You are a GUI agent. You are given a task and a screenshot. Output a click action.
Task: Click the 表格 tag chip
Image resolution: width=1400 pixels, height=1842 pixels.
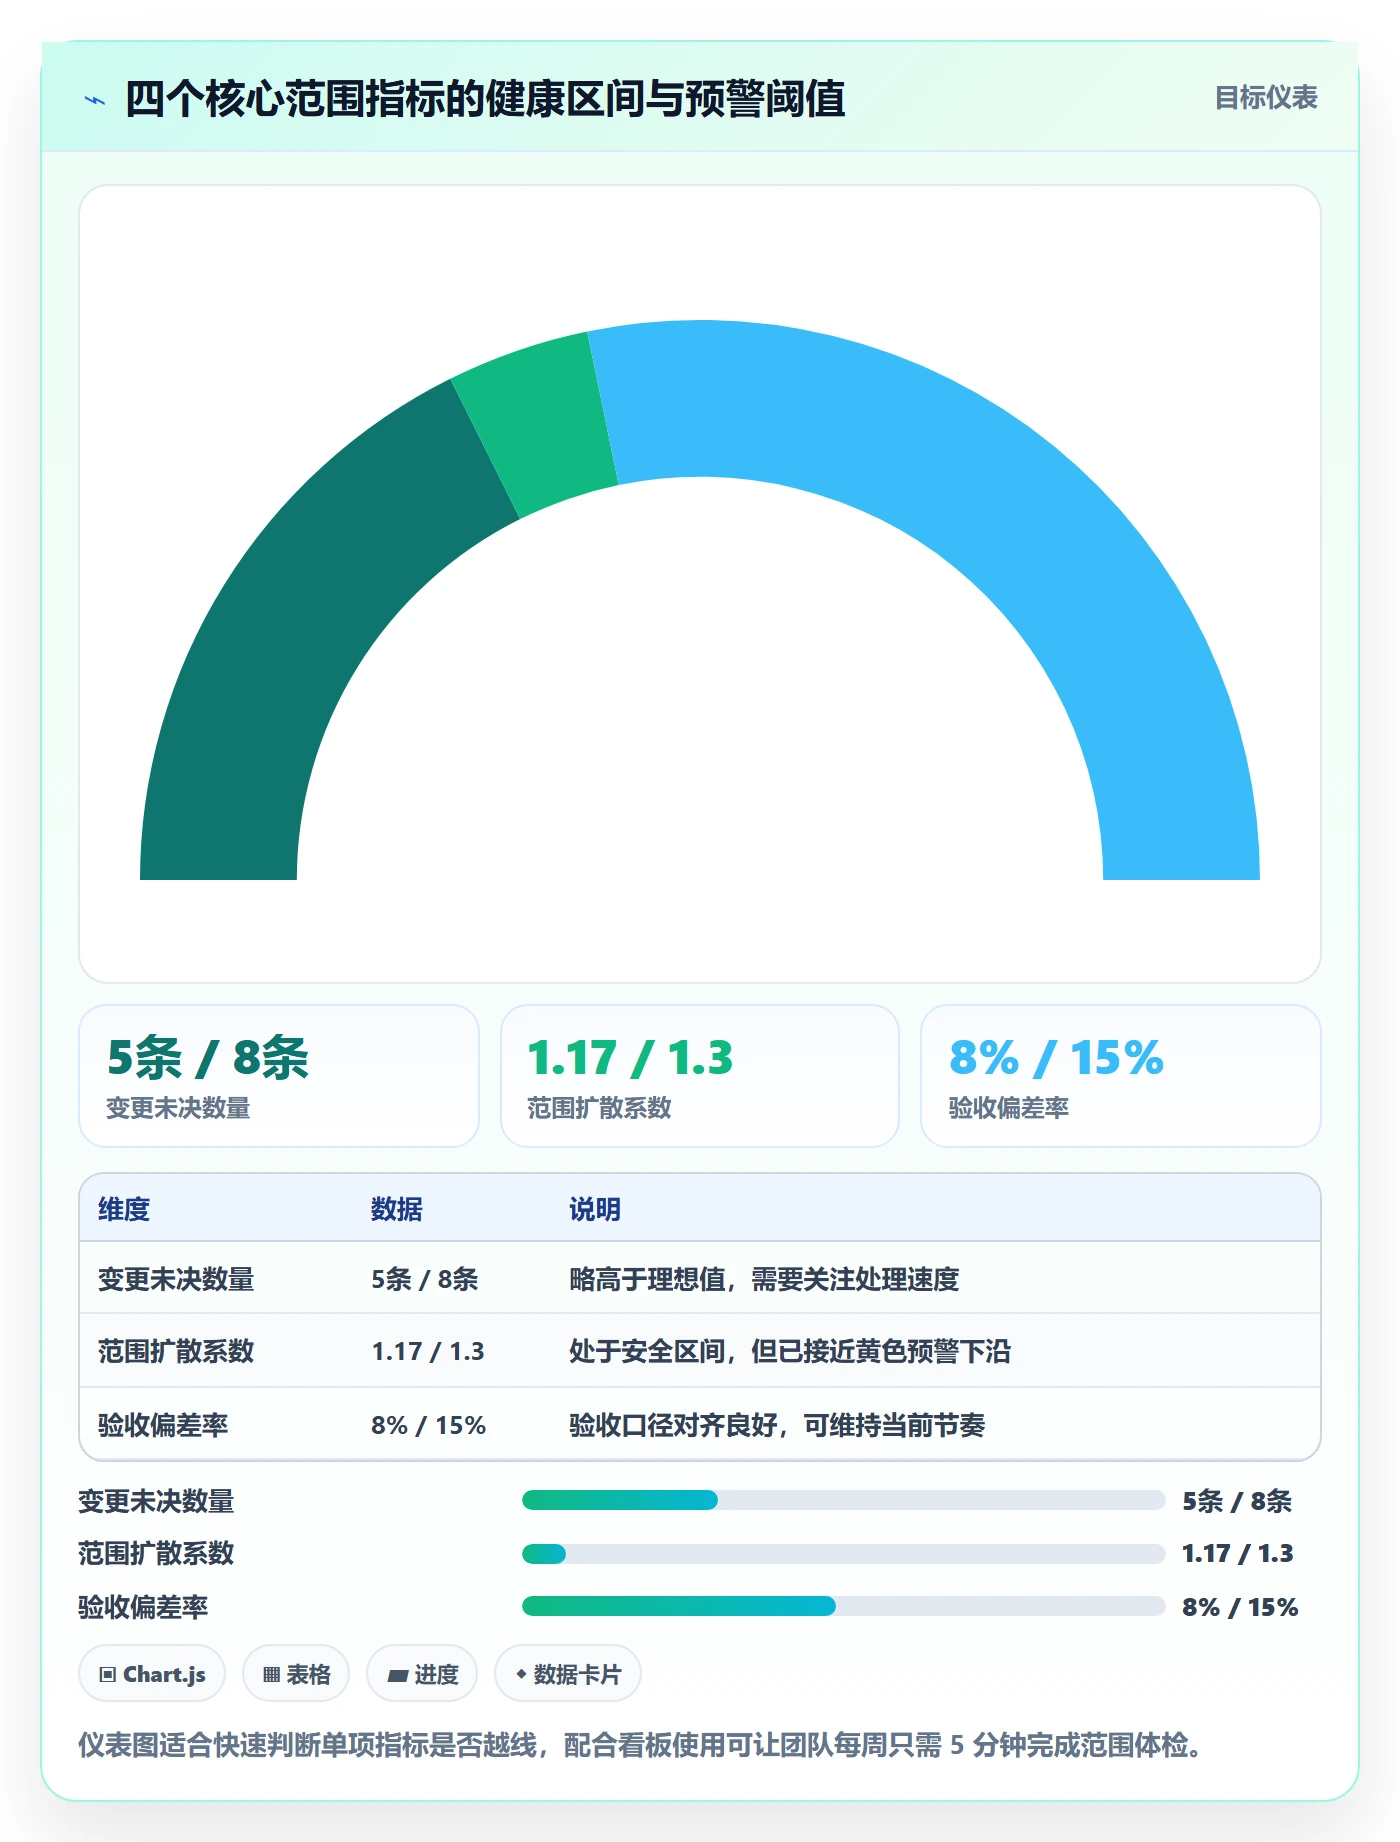[296, 1673]
